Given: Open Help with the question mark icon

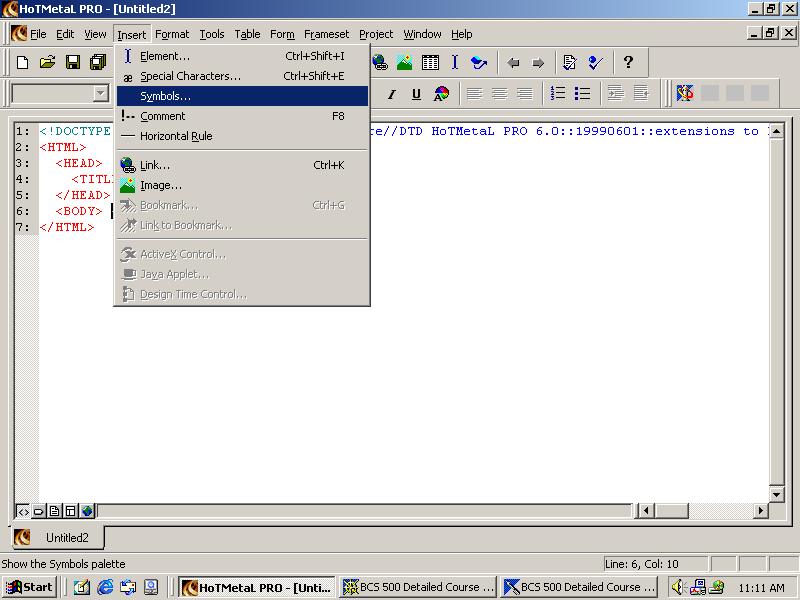Looking at the screenshot, I should (628, 62).
